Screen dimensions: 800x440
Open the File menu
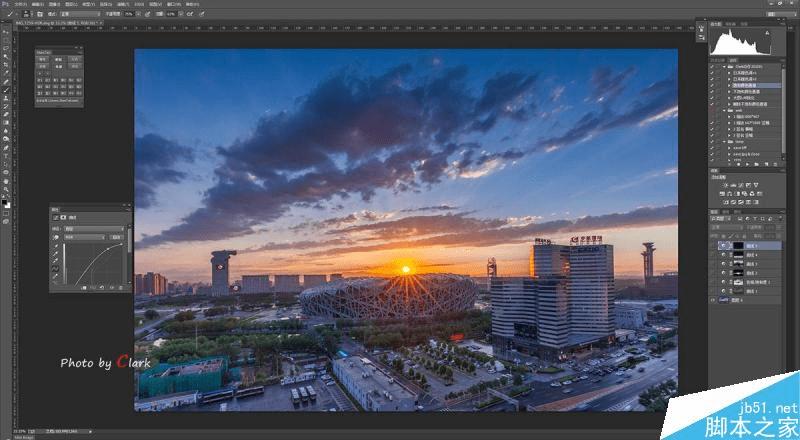pos(20,5)
